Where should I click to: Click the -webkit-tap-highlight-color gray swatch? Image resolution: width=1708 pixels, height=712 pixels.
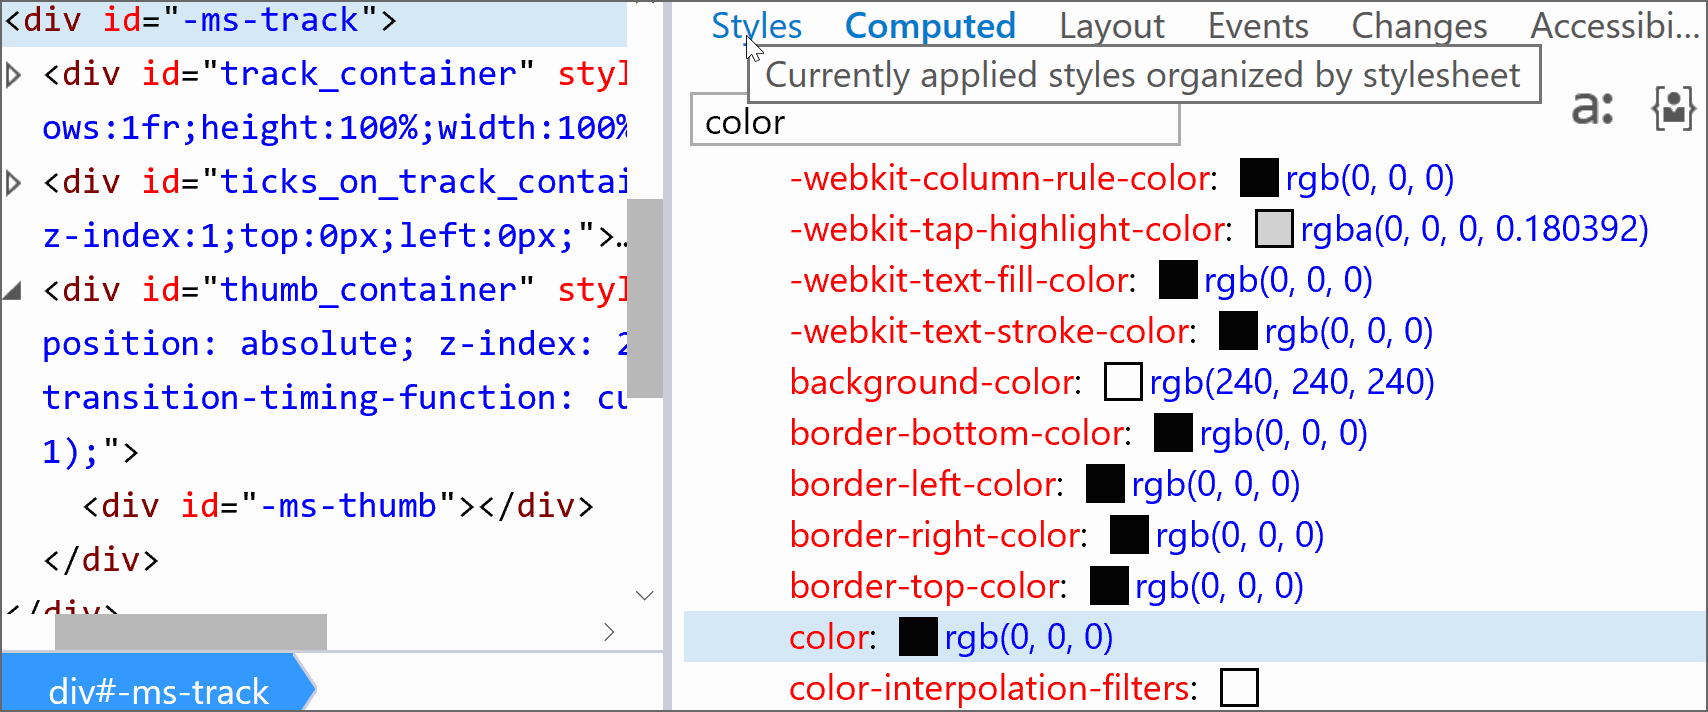(1273, 229)
